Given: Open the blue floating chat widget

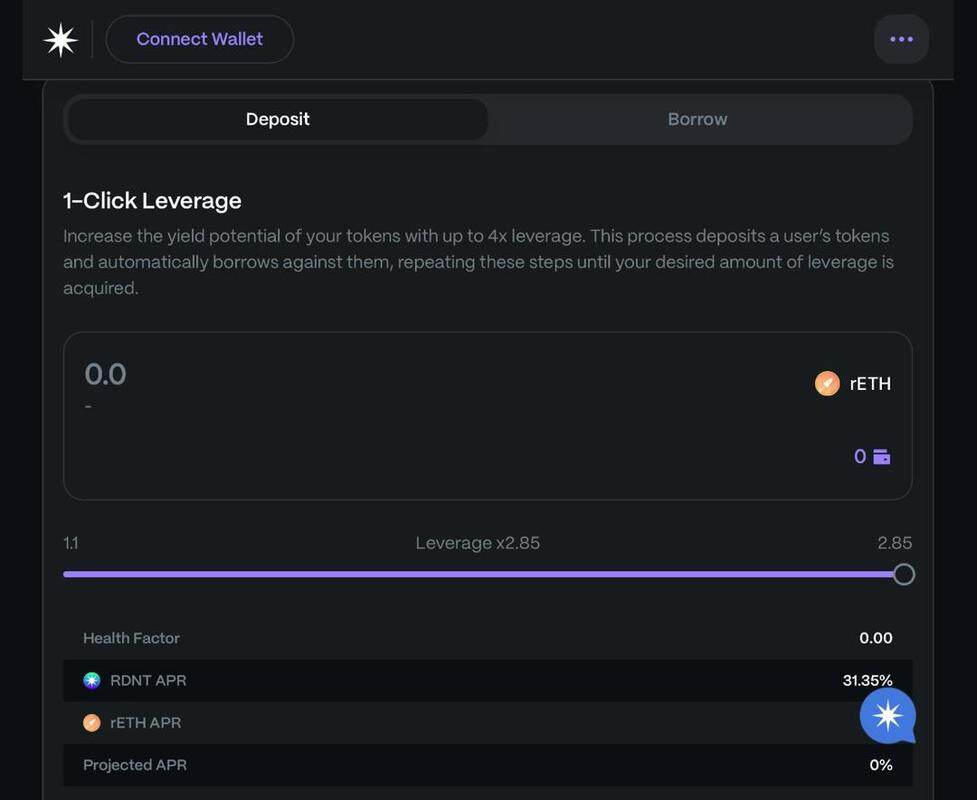Looking at the screenshot, I should click(887, 716).
